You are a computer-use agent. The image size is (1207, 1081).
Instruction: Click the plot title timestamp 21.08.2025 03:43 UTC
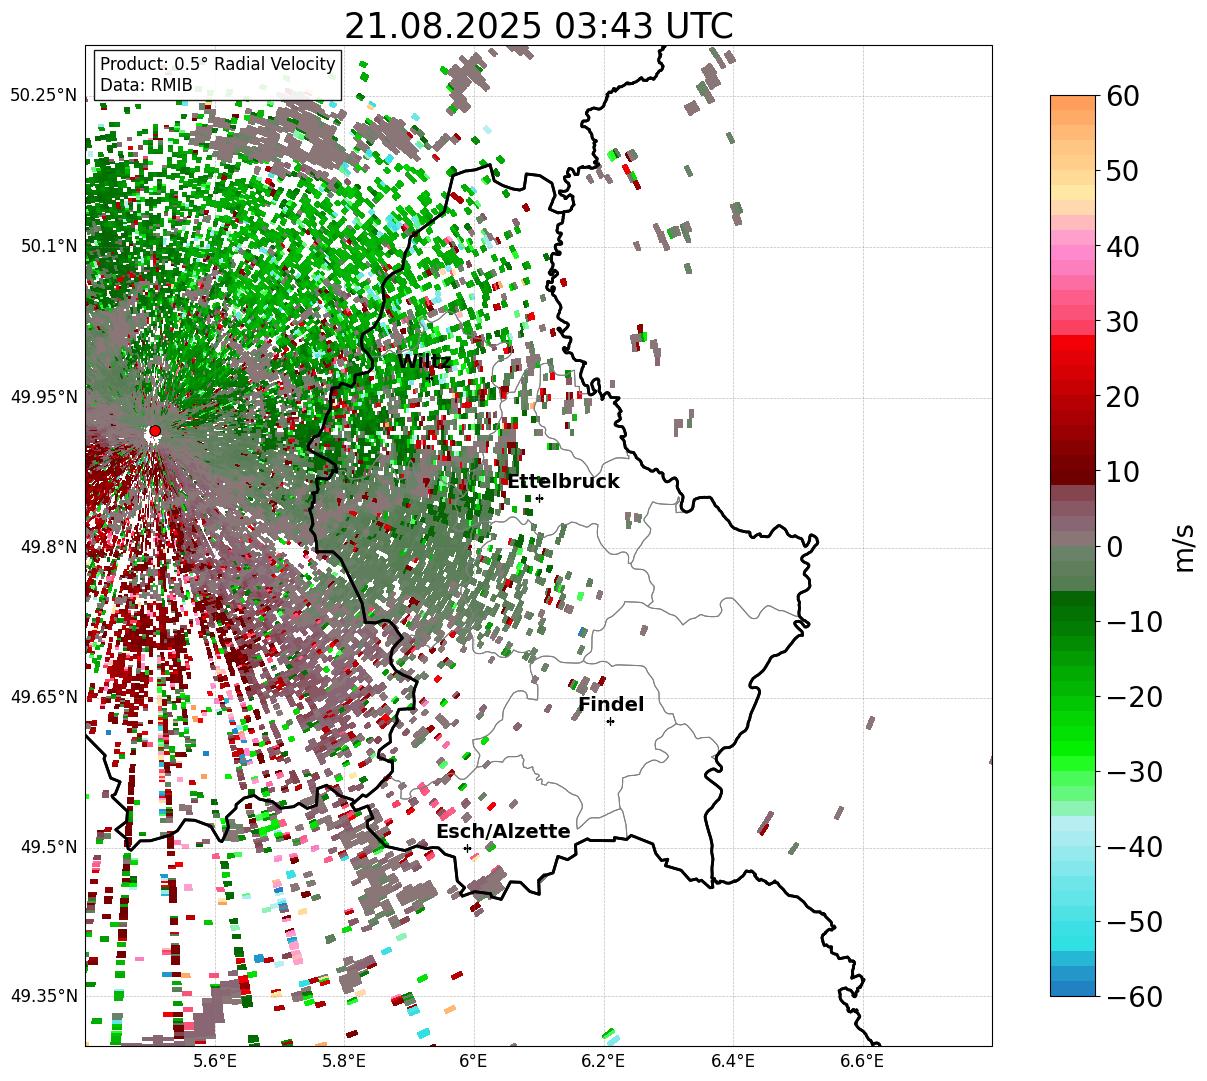[x=538, y=26]
